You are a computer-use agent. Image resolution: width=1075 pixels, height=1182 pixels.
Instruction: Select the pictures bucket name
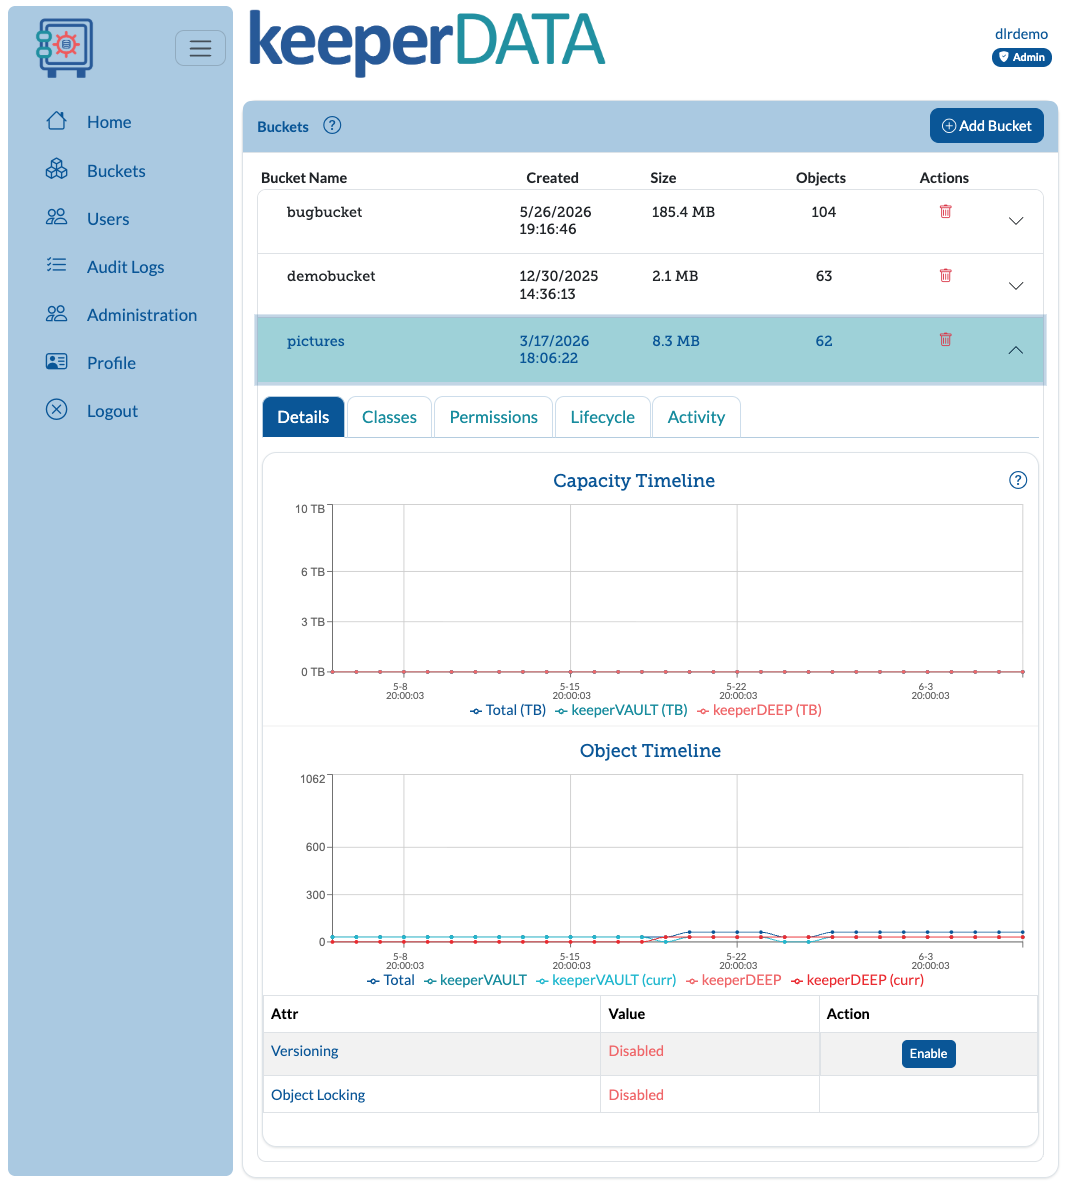(x=315, y=341)
